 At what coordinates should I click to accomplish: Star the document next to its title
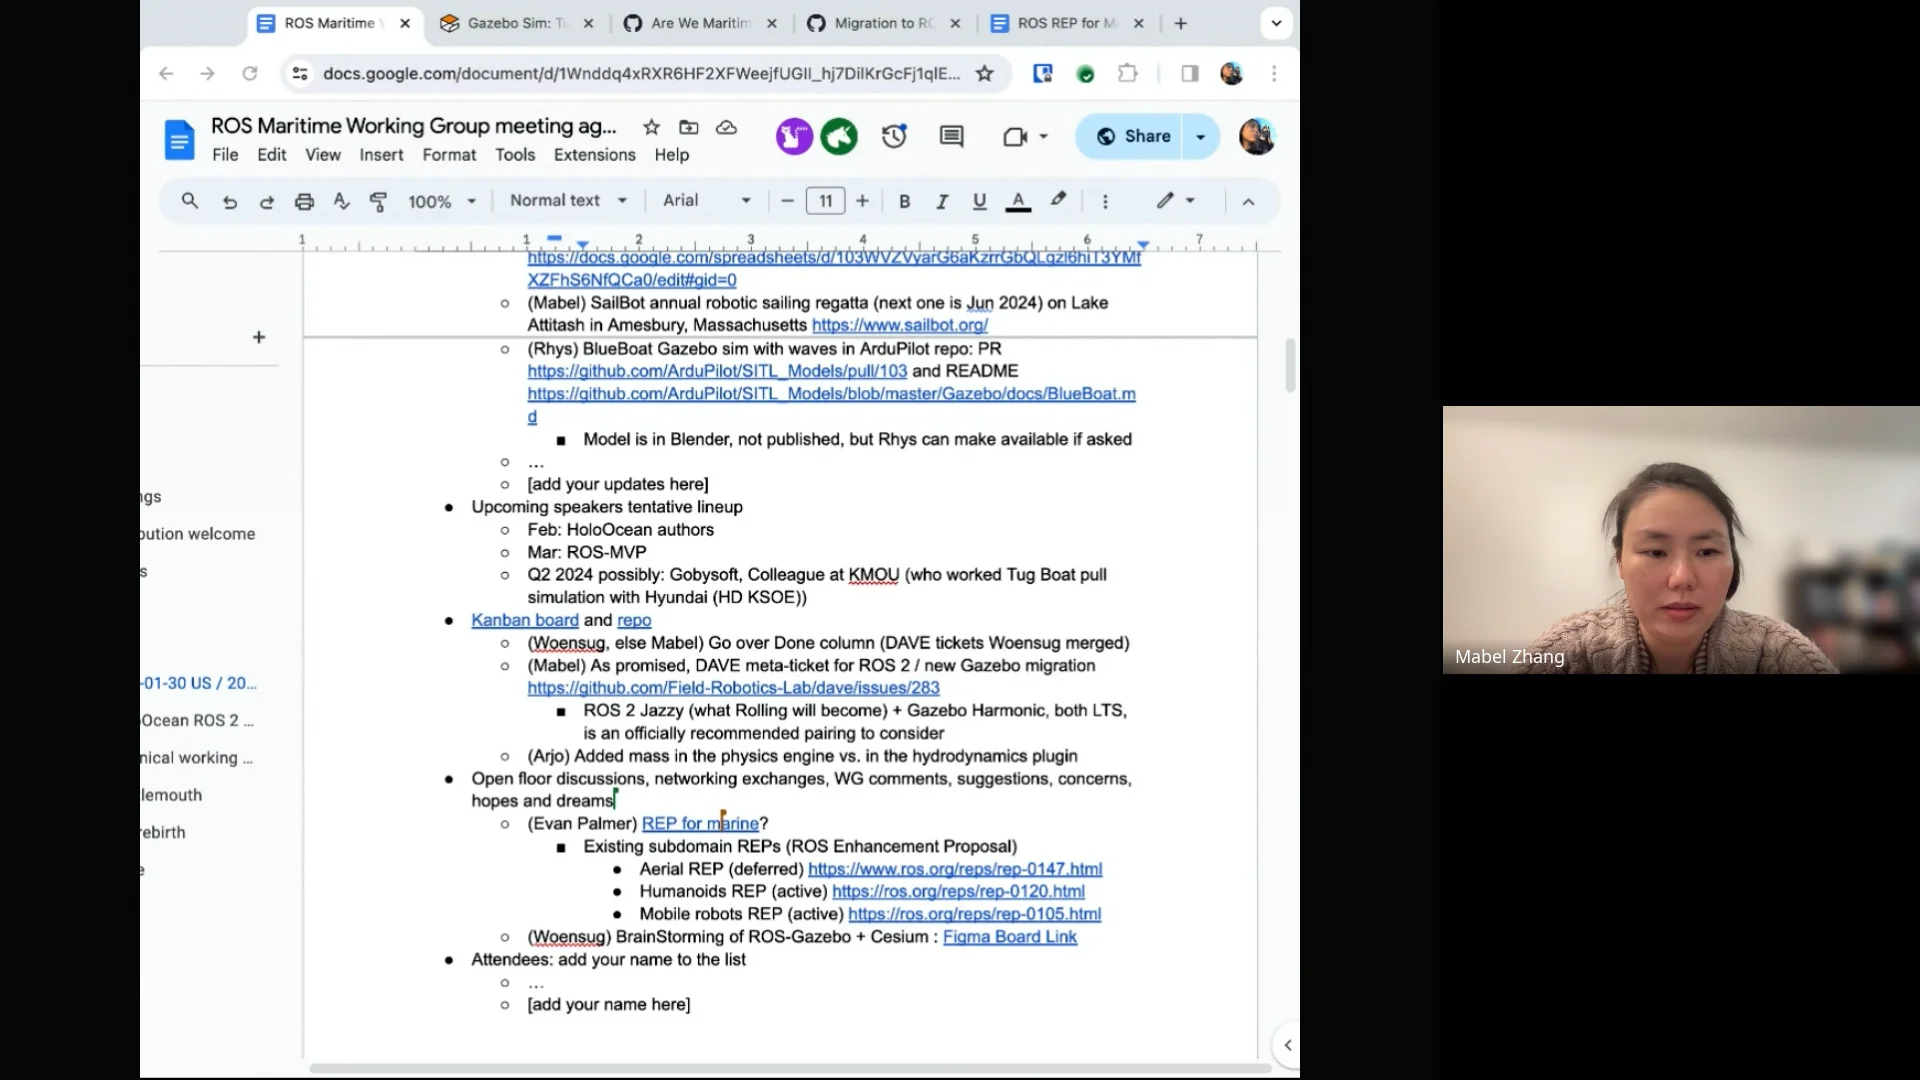651,127
